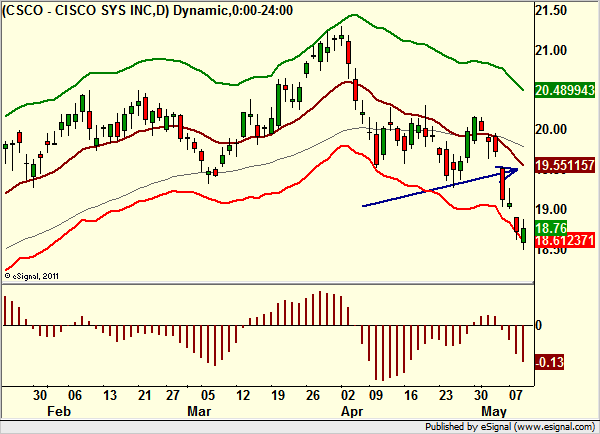Click the 30 date label before May
Screen dimensions: 600x434
click(481, 395)
